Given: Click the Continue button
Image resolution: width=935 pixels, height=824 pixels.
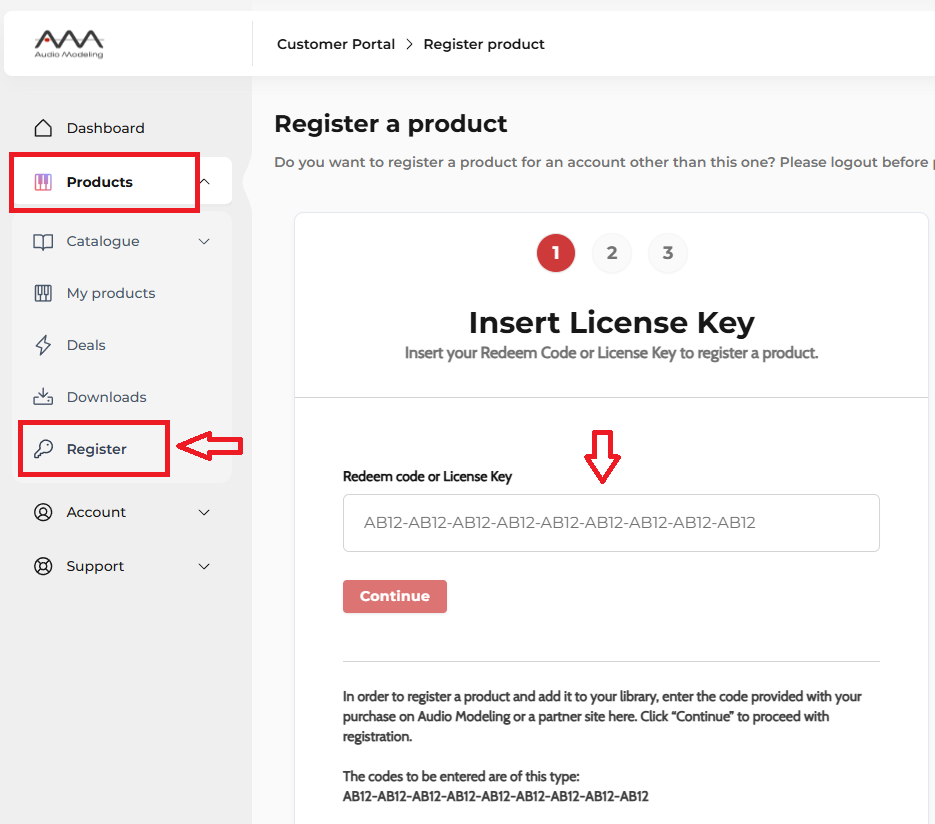Looking at the screenshot, I should pos(395,596).
